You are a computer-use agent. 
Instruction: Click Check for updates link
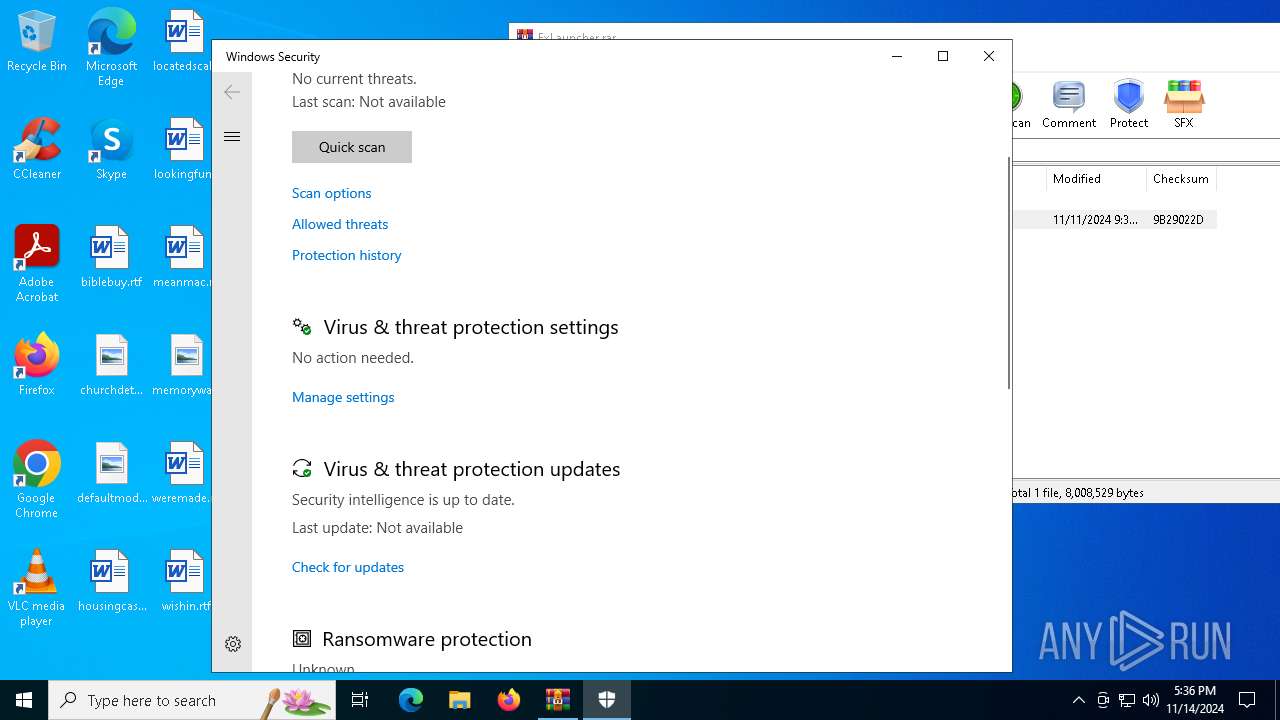pyautogui.click(x=348, y=567)
